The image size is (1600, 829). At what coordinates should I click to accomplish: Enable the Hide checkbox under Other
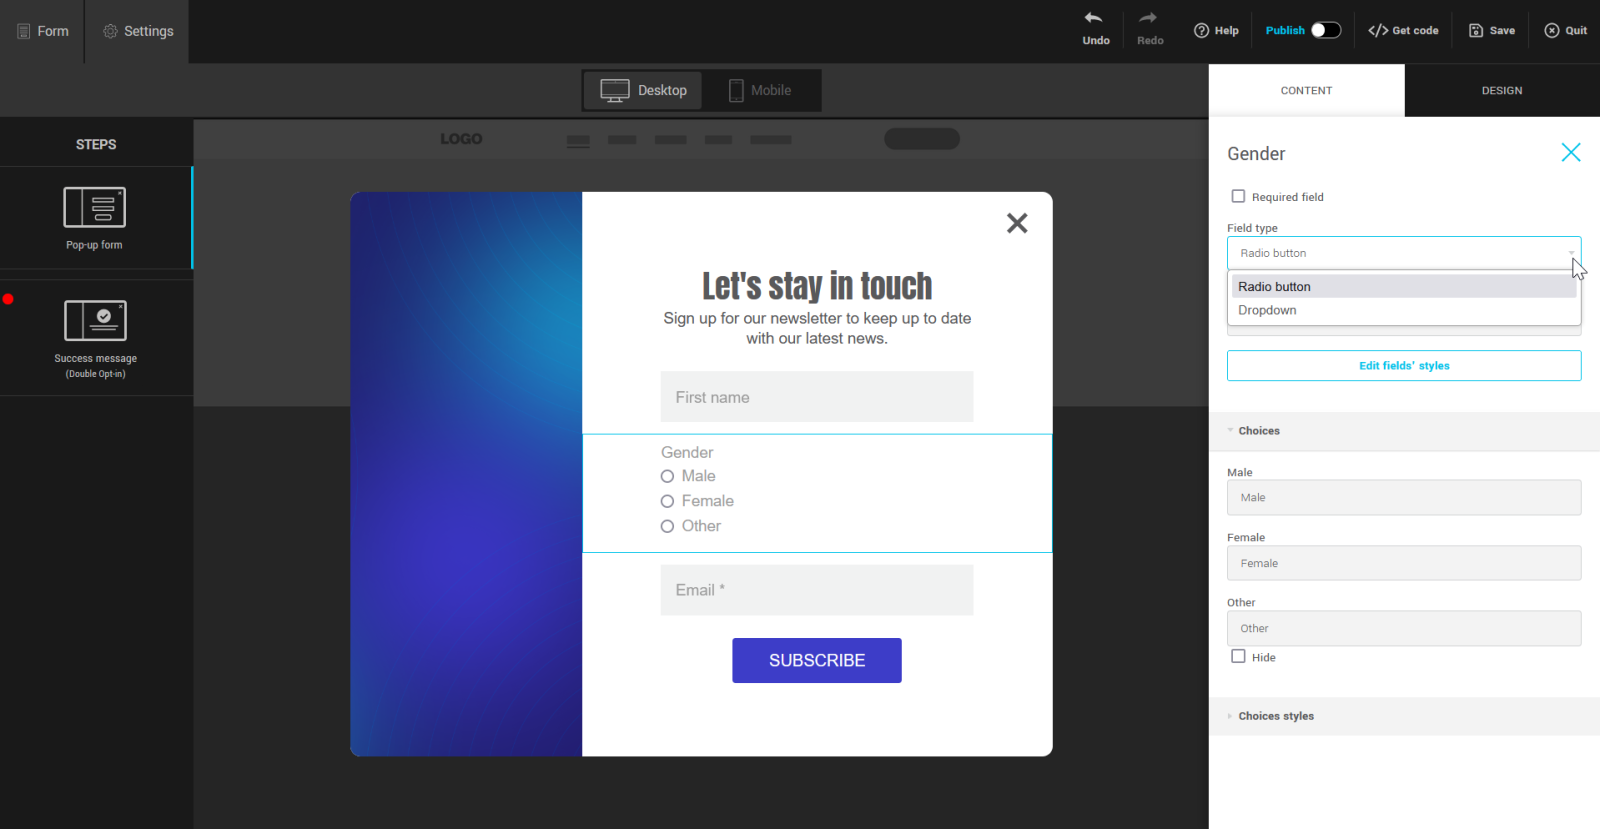click(x=1238, y=657)
